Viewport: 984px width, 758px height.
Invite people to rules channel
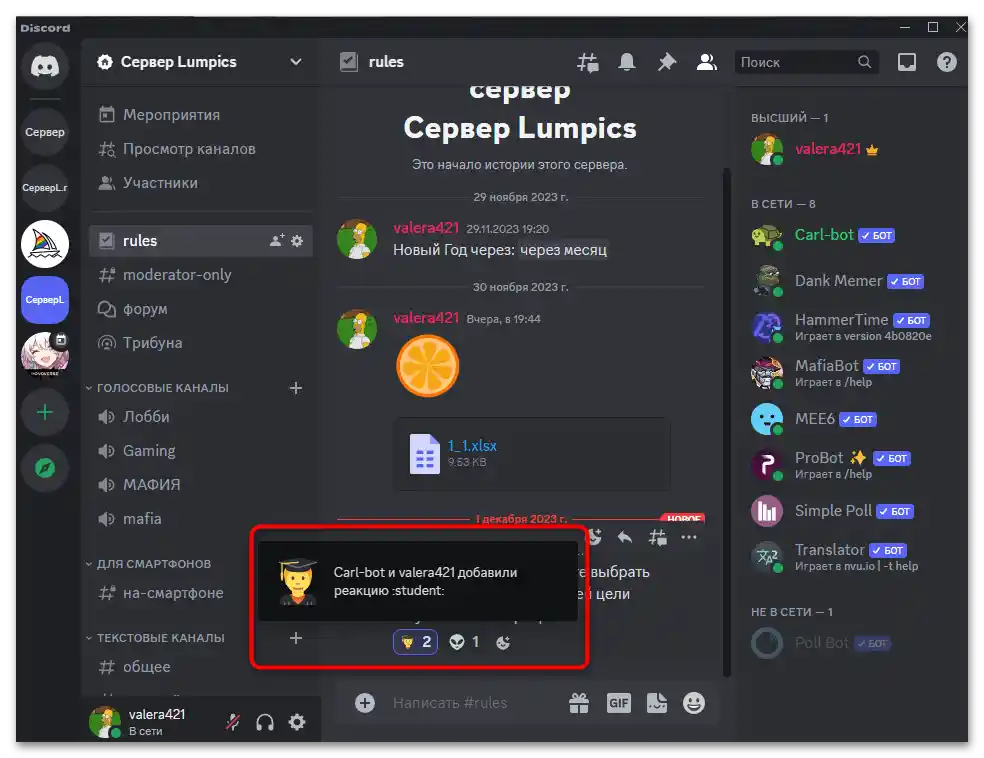pos(277,240)
